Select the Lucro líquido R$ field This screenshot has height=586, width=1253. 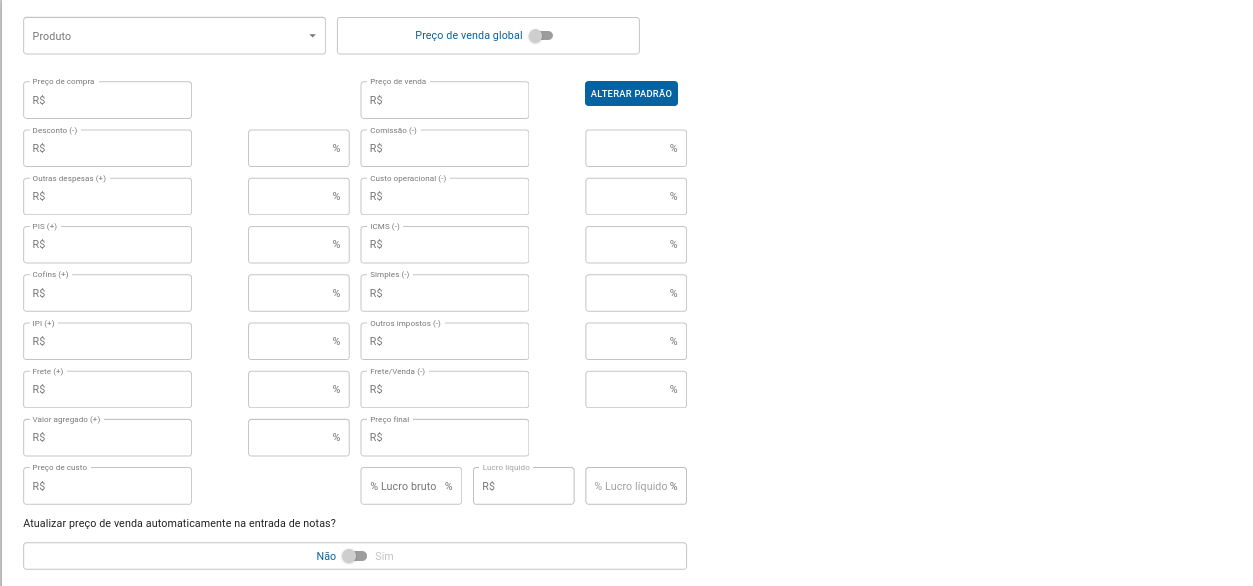[x=524, y=486]
